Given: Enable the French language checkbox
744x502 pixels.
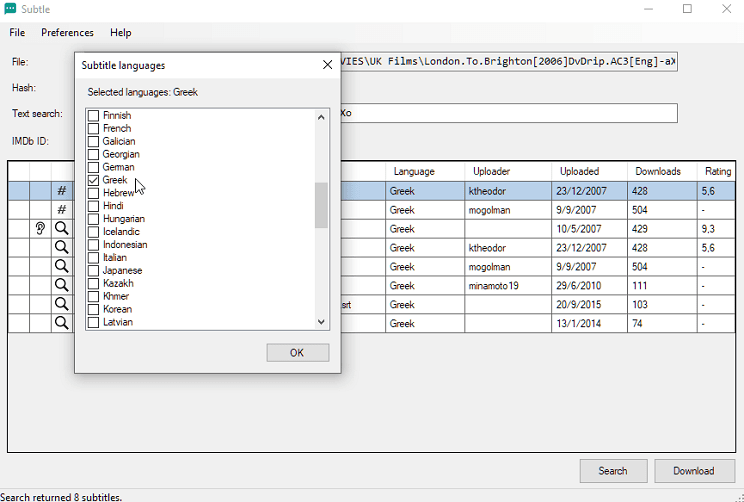Looking at the screenshot, I should tap(93, 128).
